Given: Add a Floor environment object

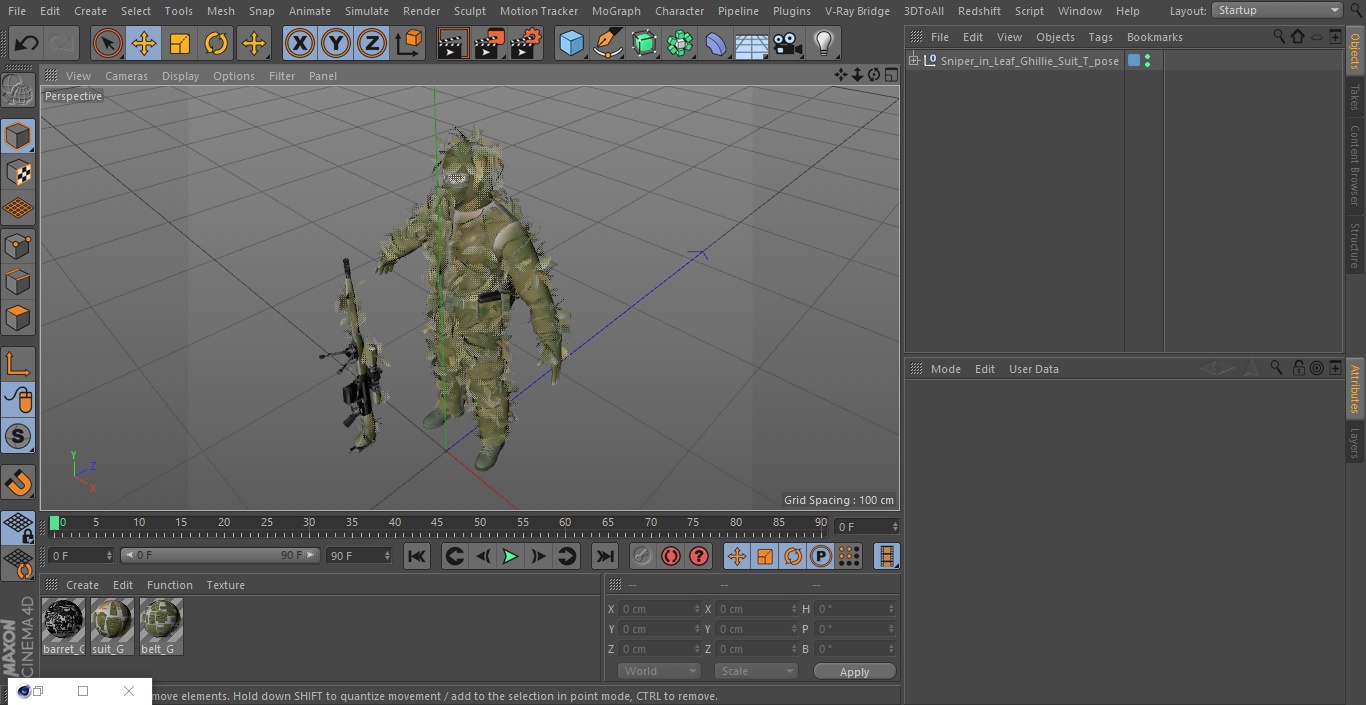Looking at the screenshot, I should tap(752, 44).
